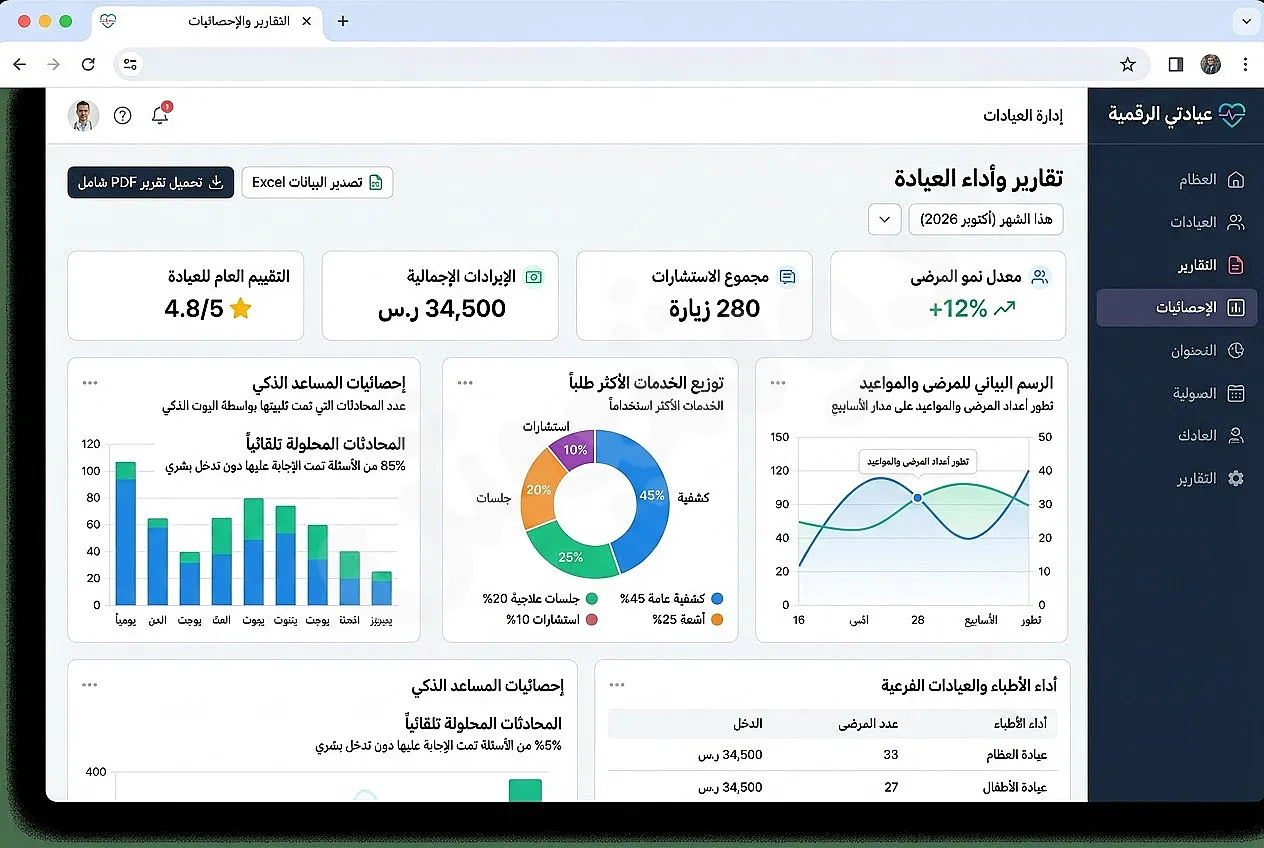Viewport: 1264px width, 848px height.
Task: Select the gear icon at sidebar bottom
Action: 1236,478
